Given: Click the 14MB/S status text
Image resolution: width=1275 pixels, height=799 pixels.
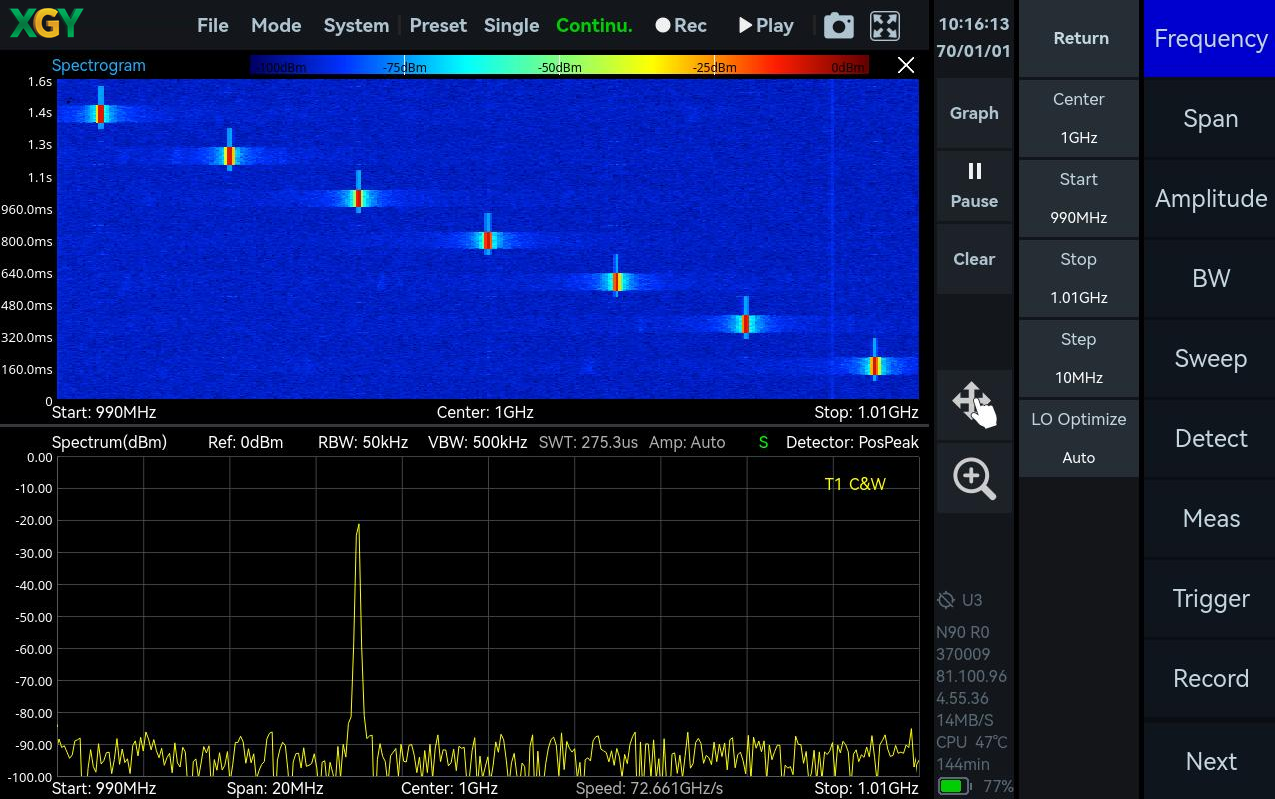Looking at the screenshot, I should [964, 720].
